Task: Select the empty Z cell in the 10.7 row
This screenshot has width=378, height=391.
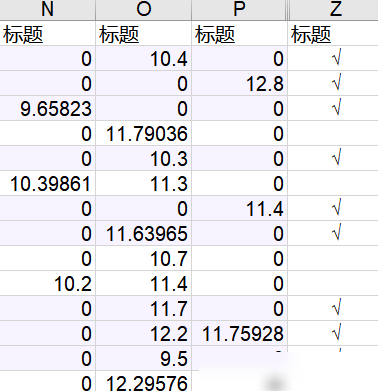Action: point(333,258)
